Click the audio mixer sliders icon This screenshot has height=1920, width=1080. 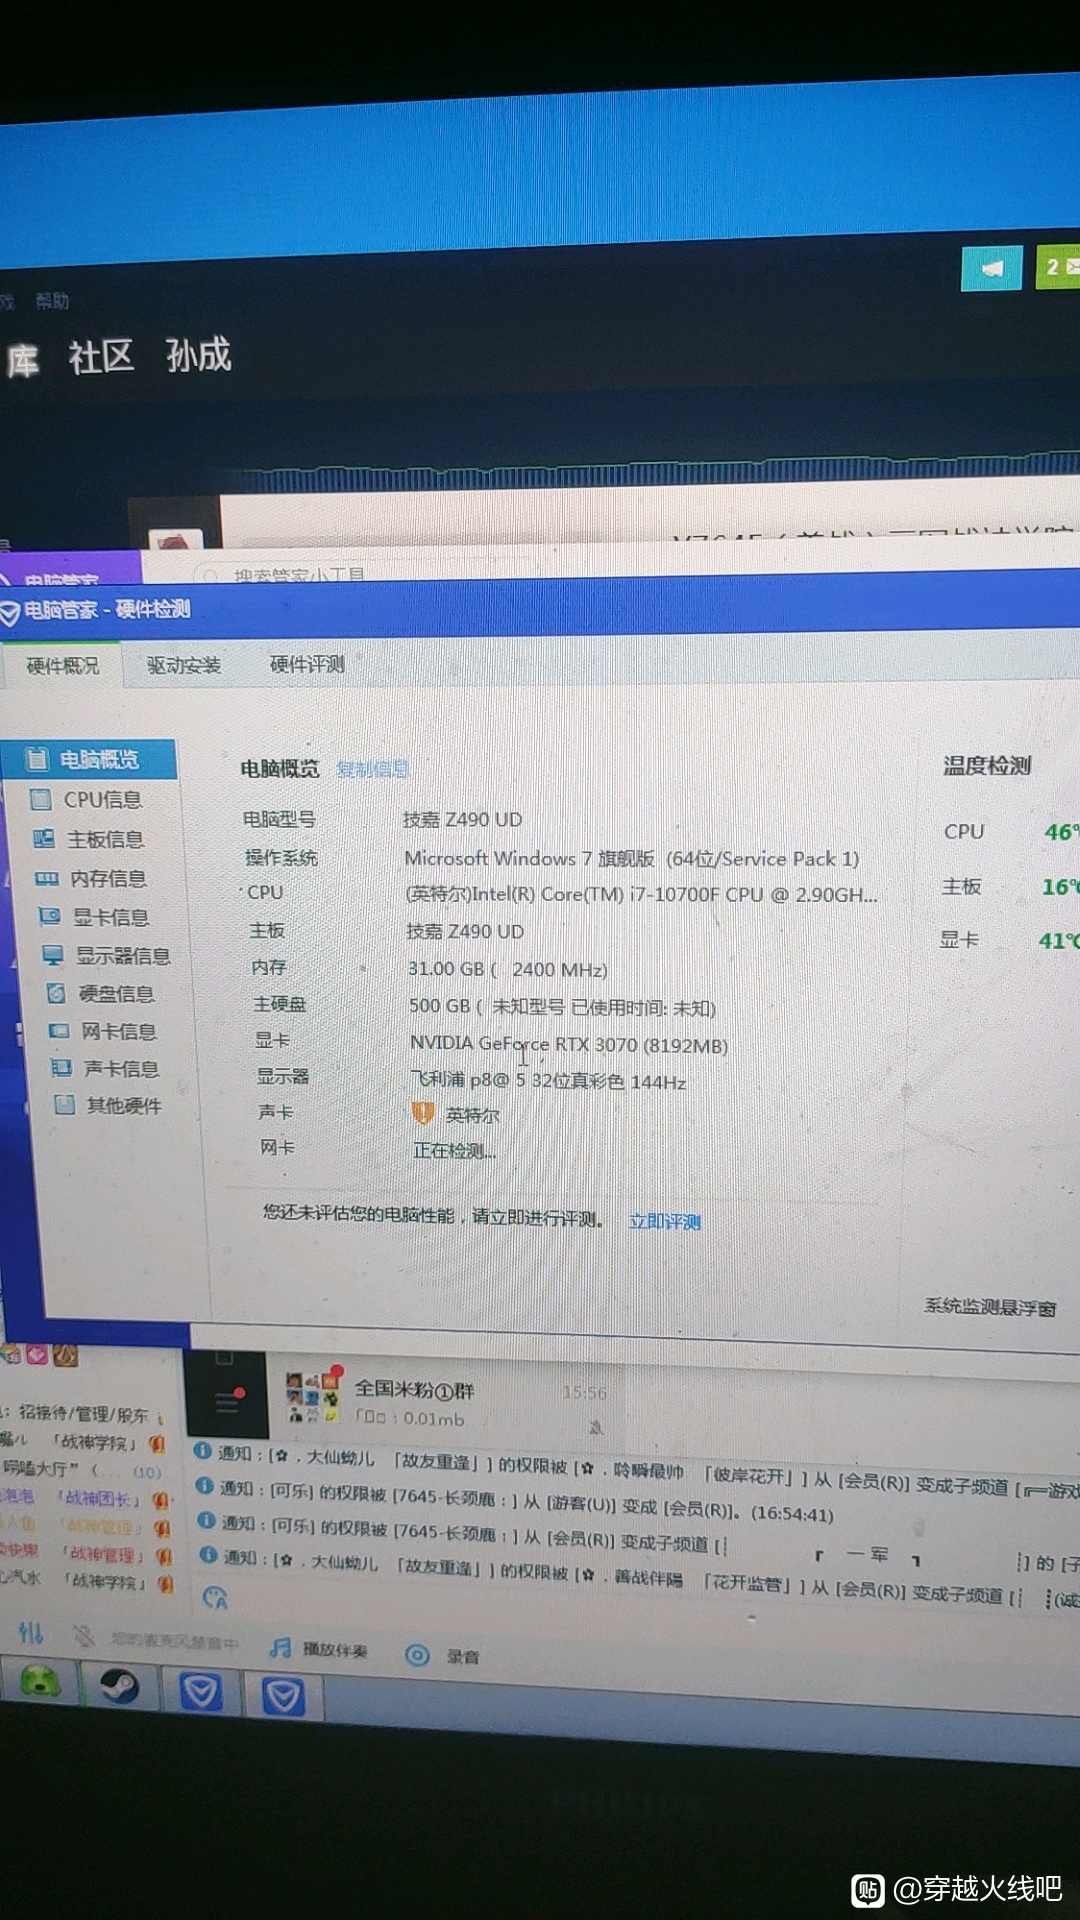pyautogui.click(x=31, y=1633)
